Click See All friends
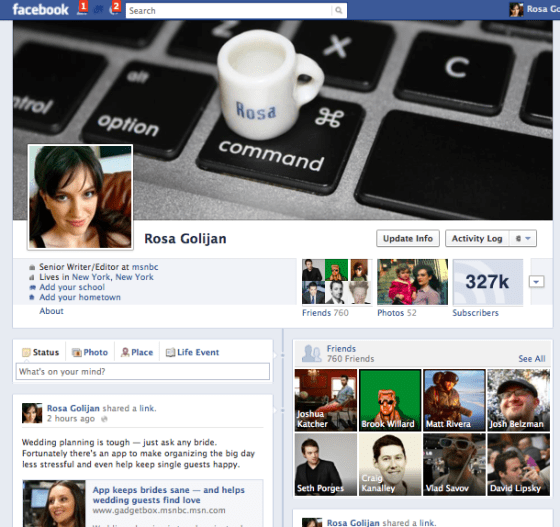Screen dimensions: 560x527 pyautogui.click(x=532, y=359)
